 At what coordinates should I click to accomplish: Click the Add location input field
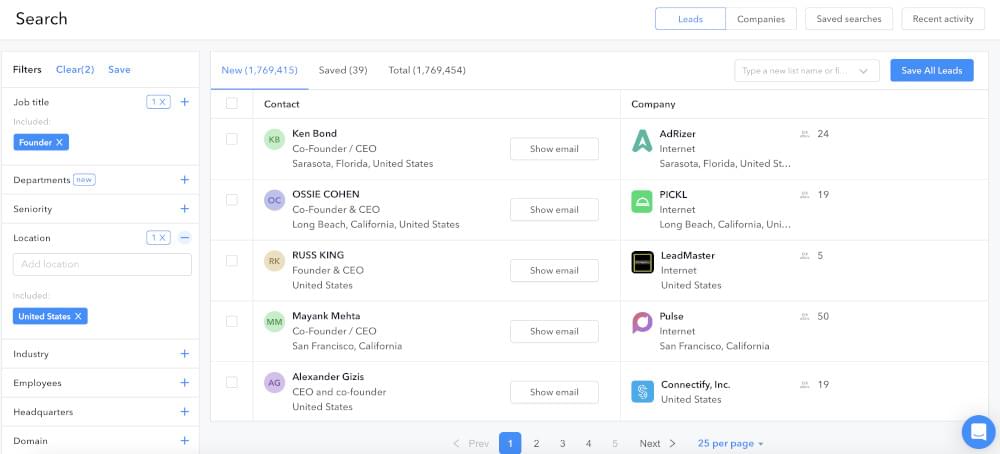click(102, 264)
